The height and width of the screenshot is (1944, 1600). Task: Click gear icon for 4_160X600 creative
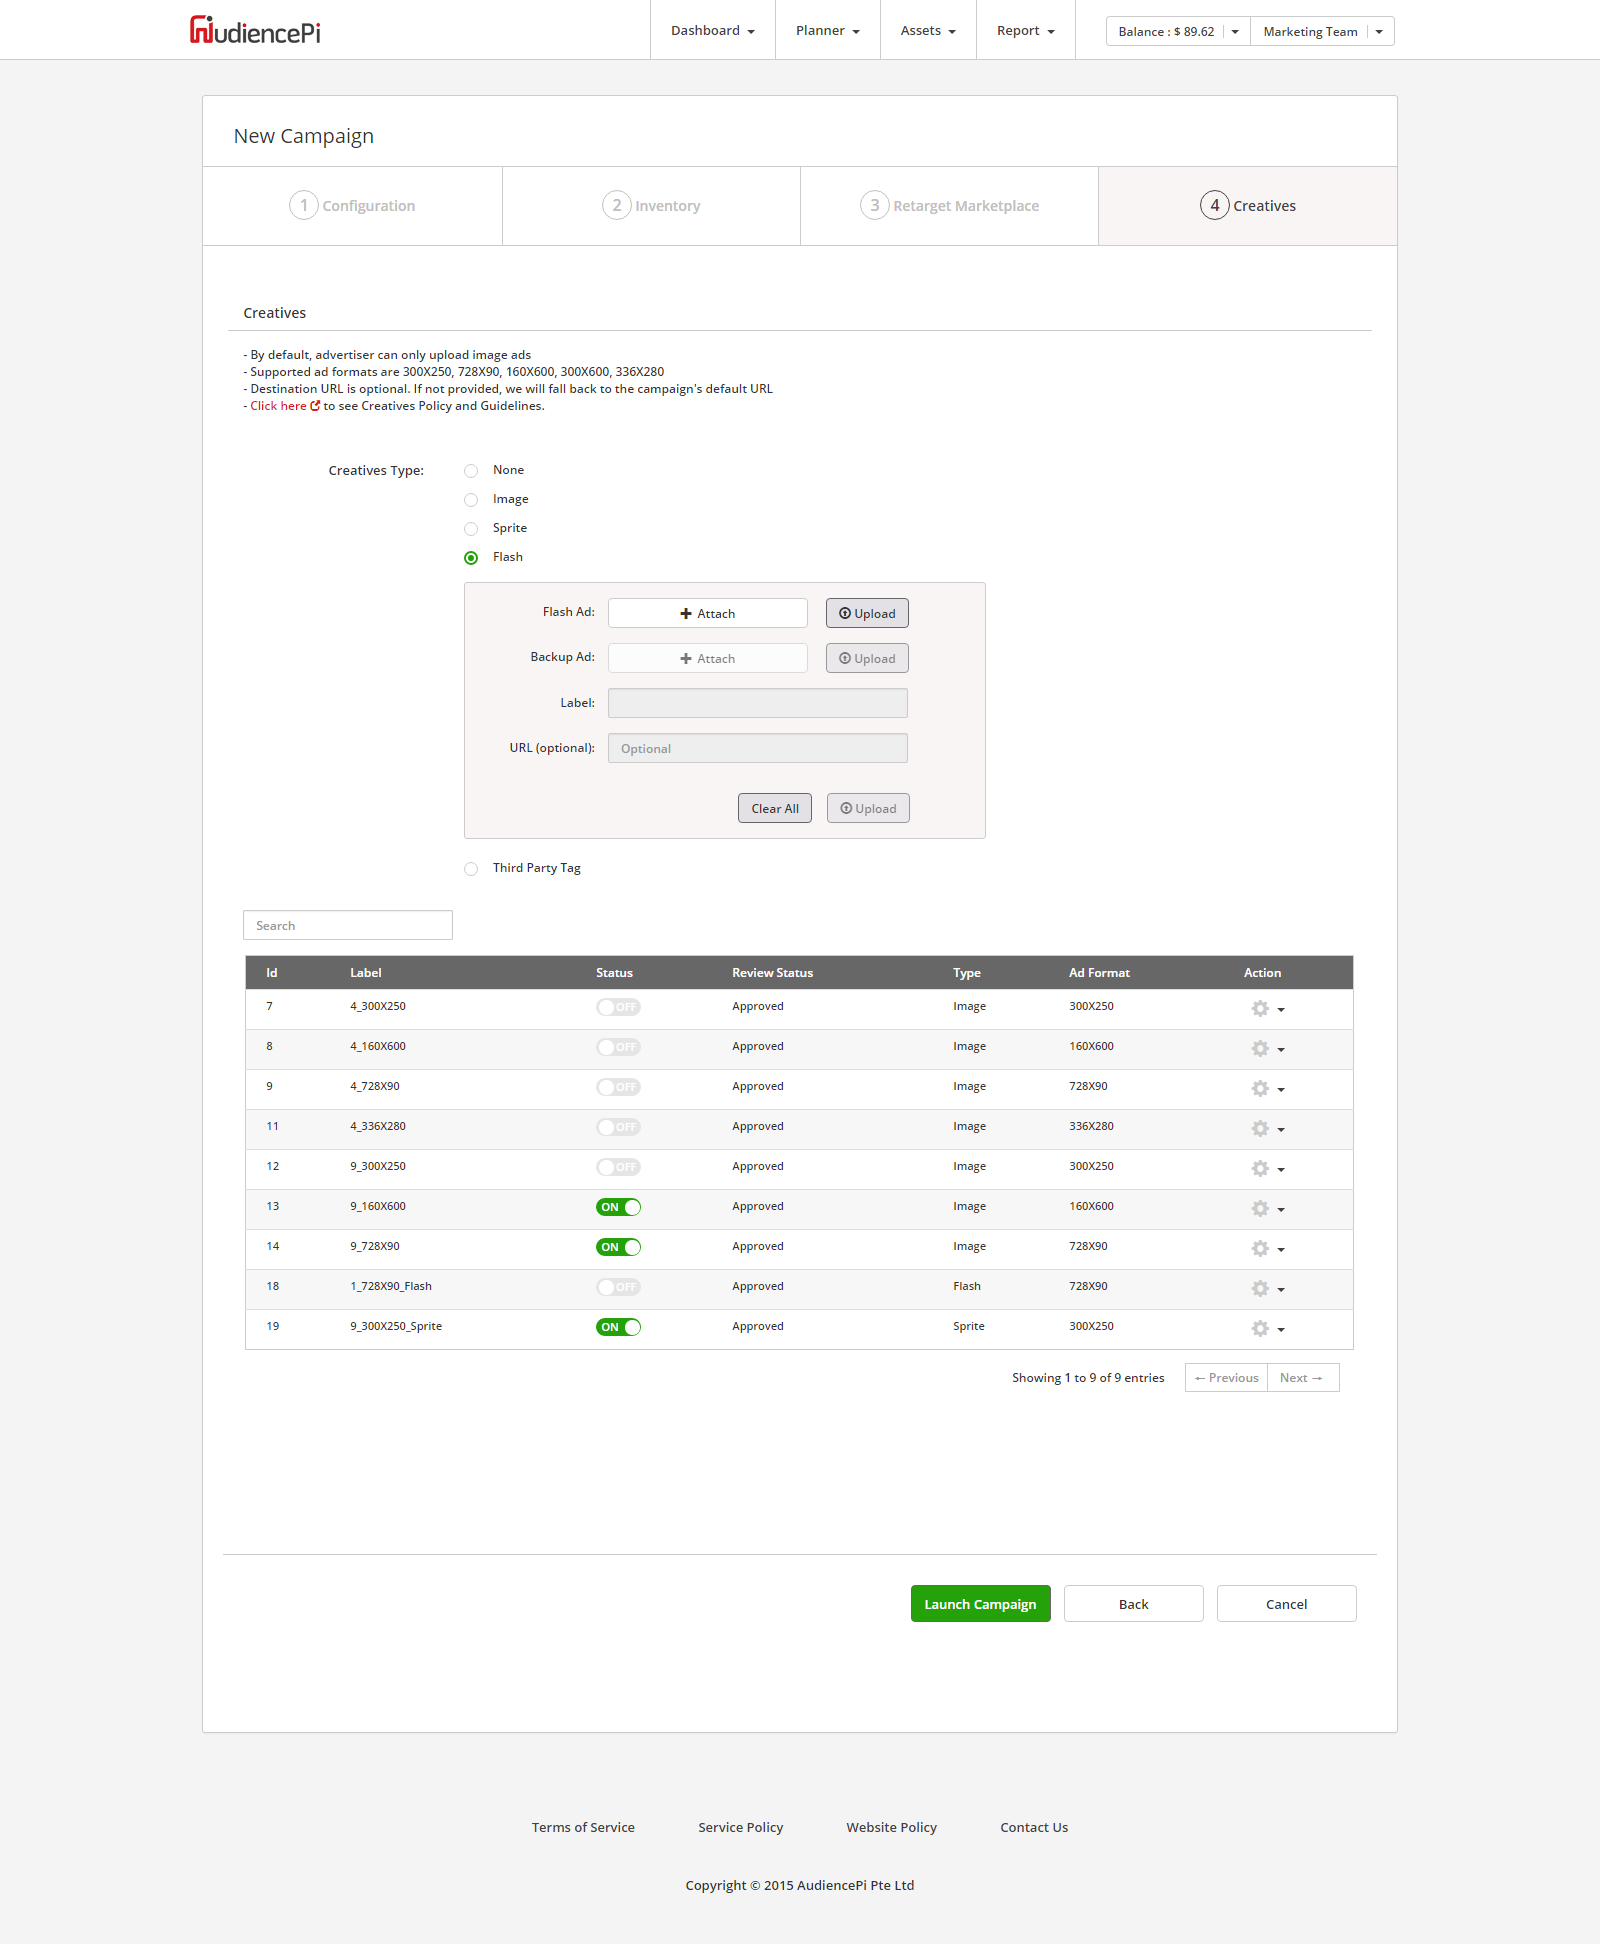(x=1261, y=1049)
